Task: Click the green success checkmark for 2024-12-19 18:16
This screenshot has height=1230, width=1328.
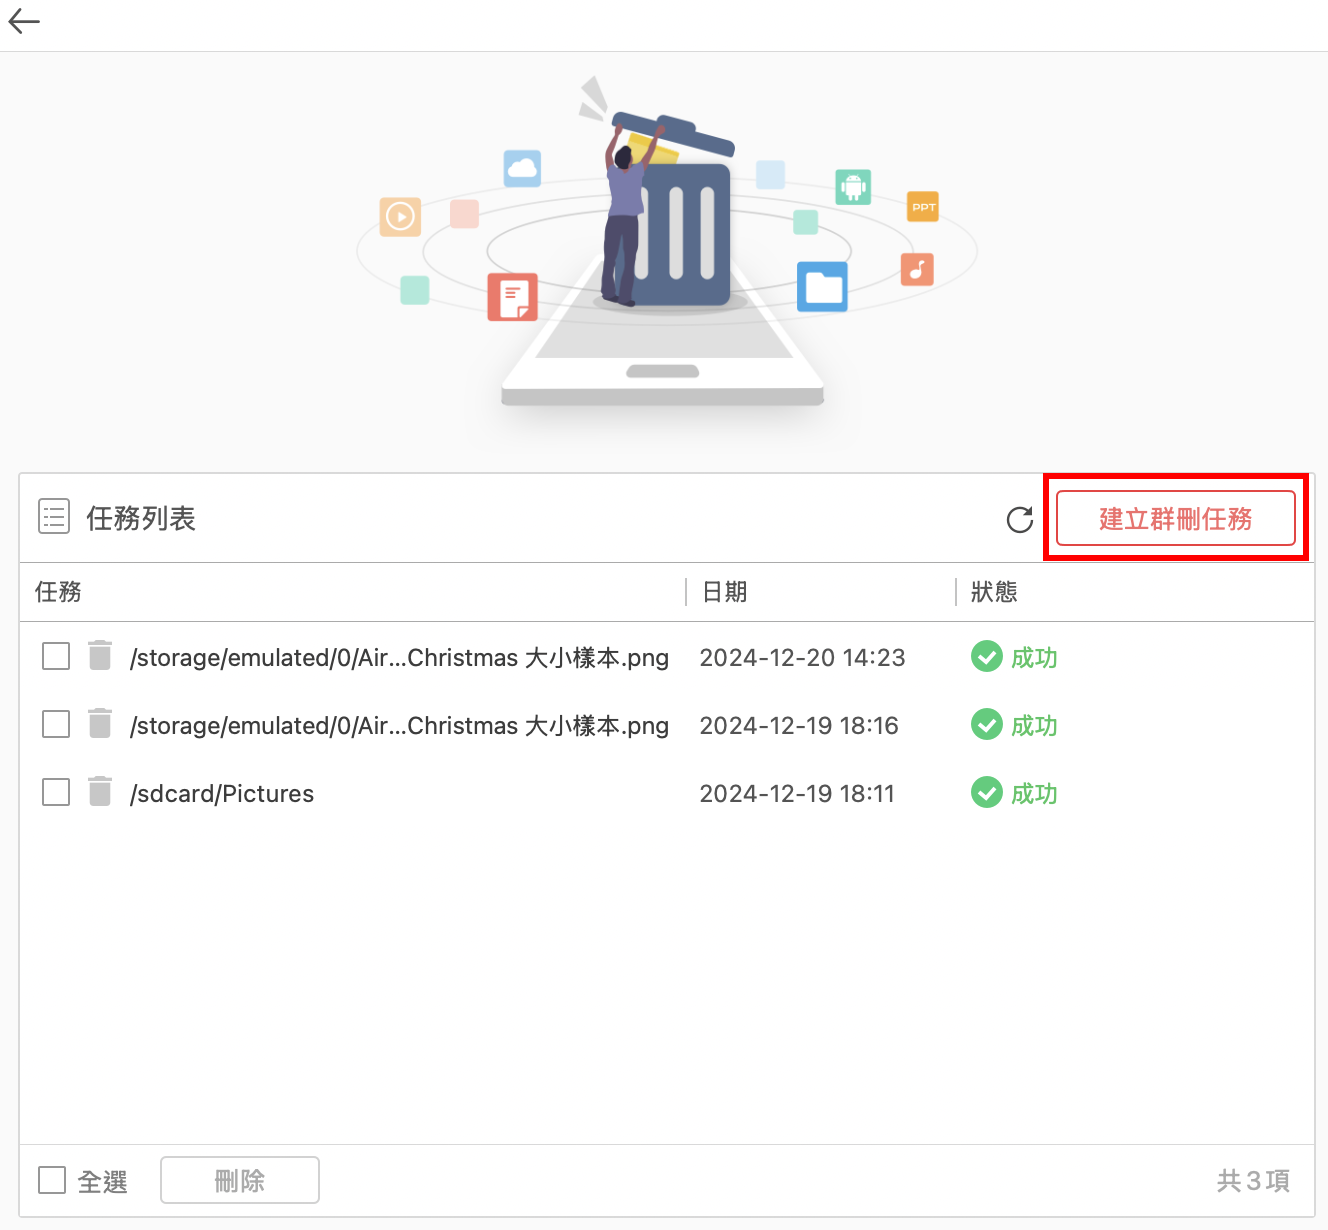Action: (x=987, y=725)
